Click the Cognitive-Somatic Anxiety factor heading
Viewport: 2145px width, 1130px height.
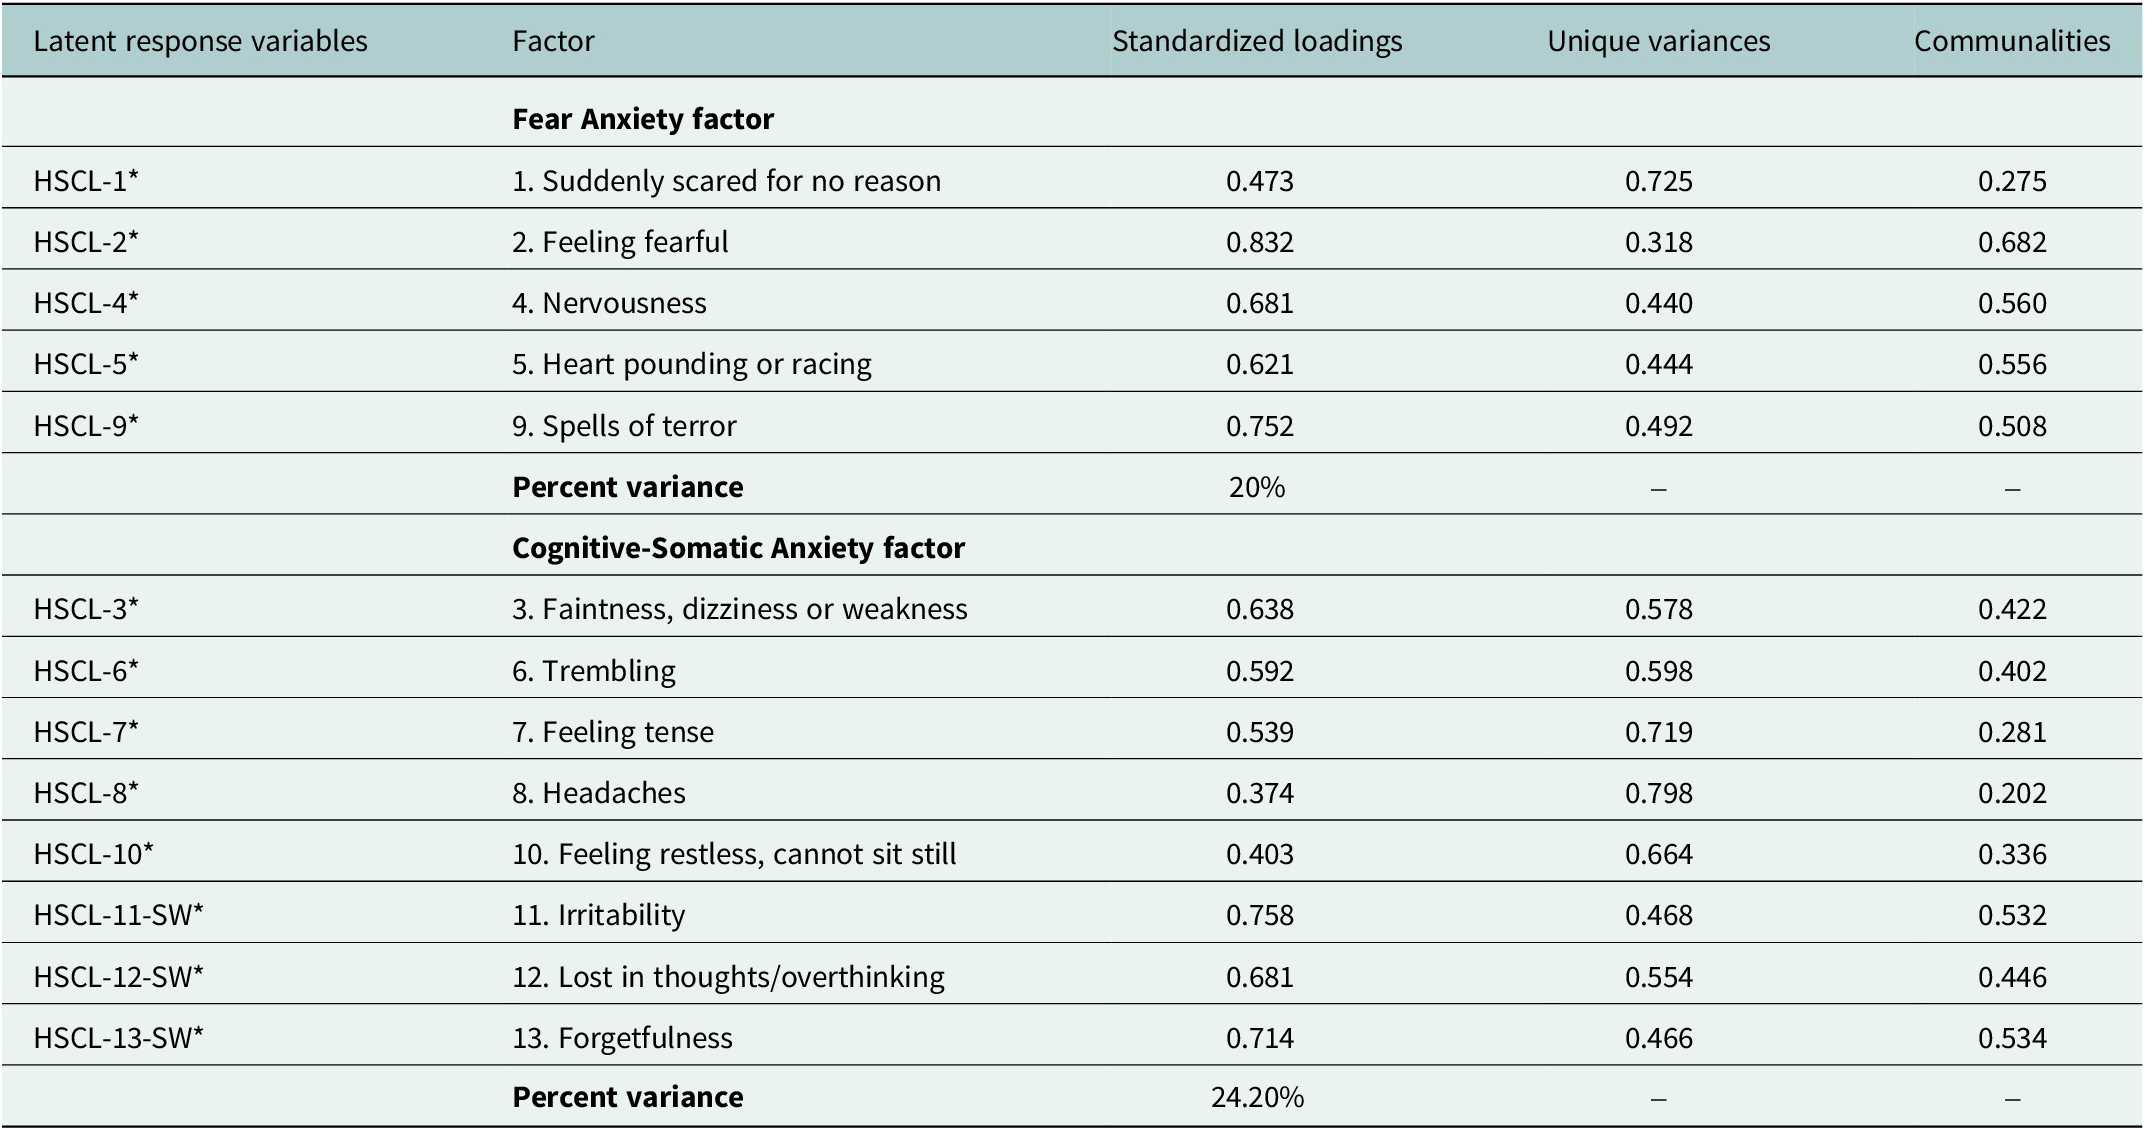(x=738, y=548)
